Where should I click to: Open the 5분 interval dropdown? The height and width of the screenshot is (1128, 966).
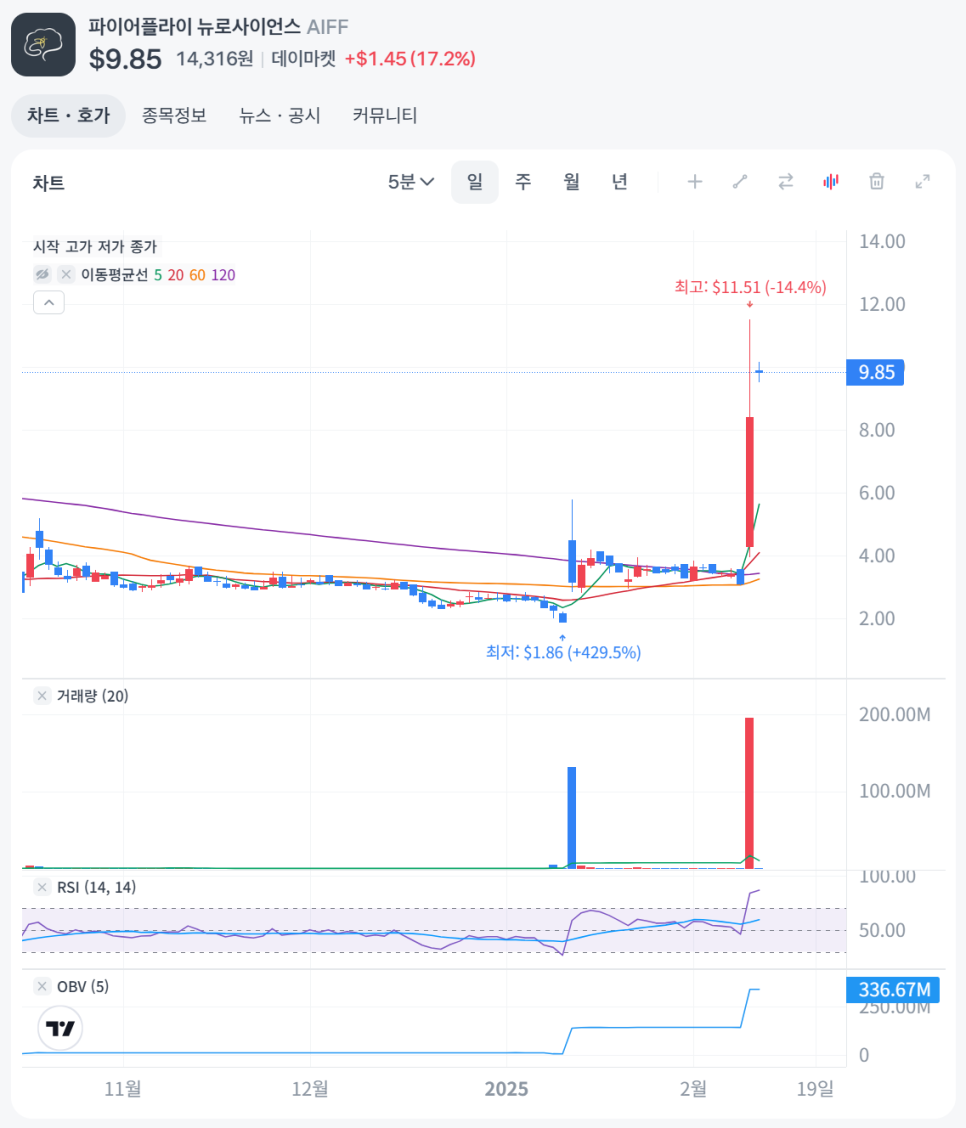click(x=411, y=182)
